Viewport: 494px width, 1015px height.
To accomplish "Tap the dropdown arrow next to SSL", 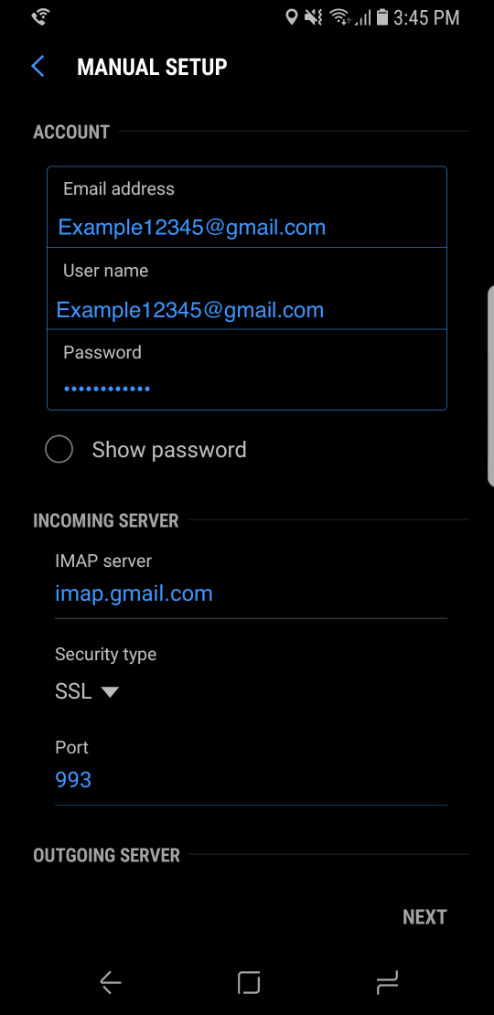I will [109, 692].
